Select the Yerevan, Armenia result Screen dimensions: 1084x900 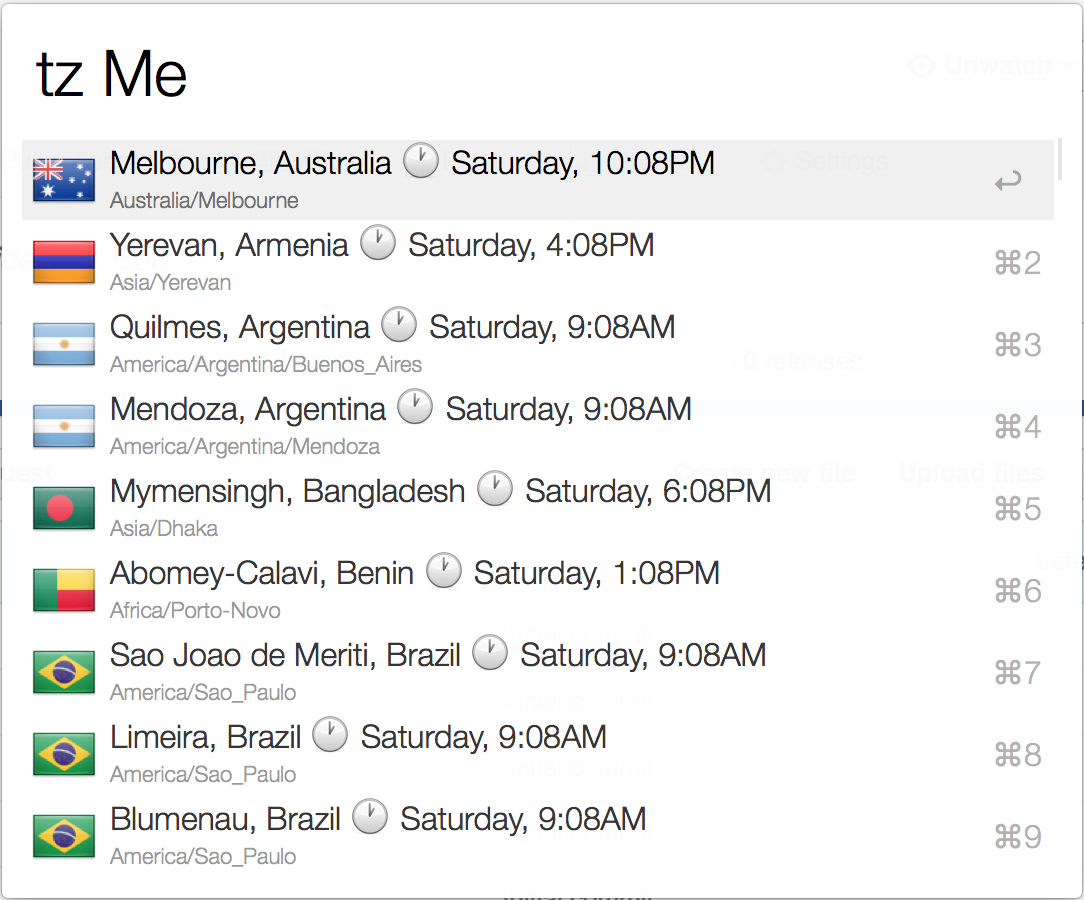(x=538, y=262)
